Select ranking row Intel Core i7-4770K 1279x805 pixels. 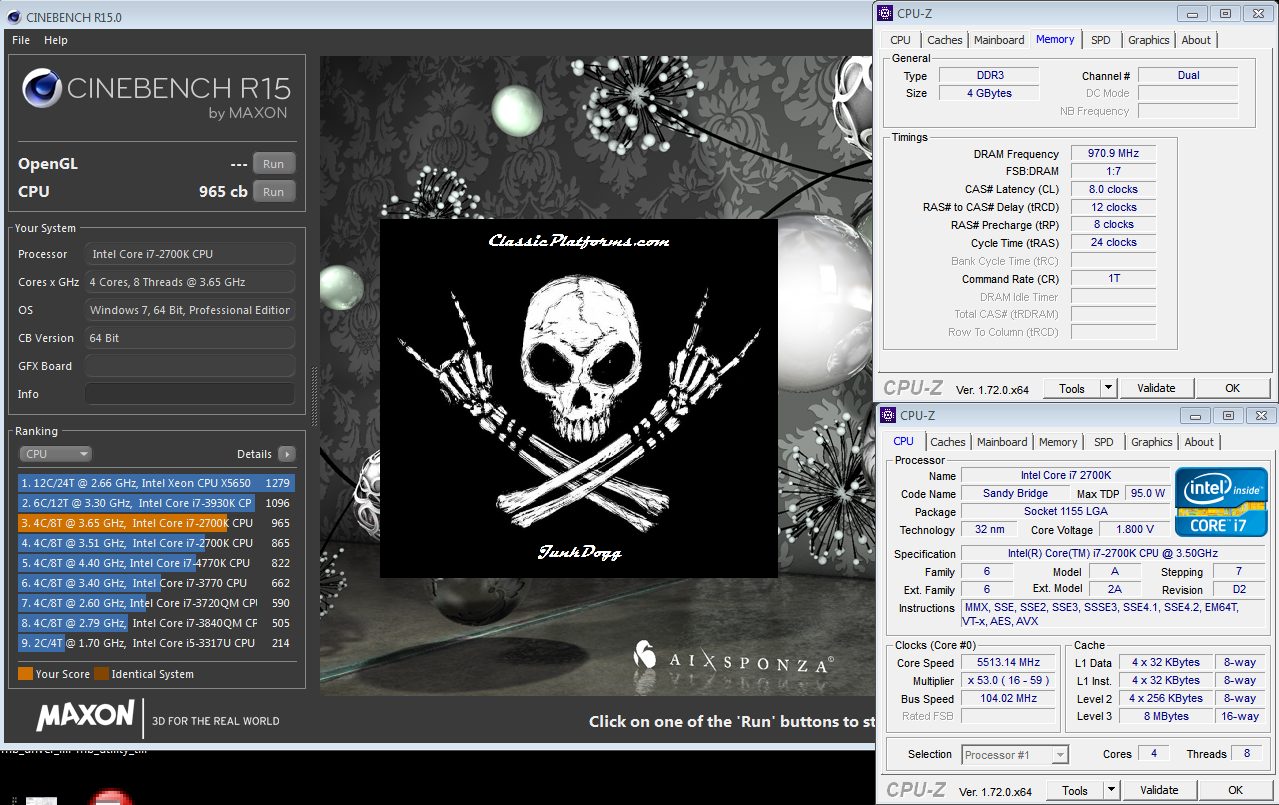tap(157, 563)
